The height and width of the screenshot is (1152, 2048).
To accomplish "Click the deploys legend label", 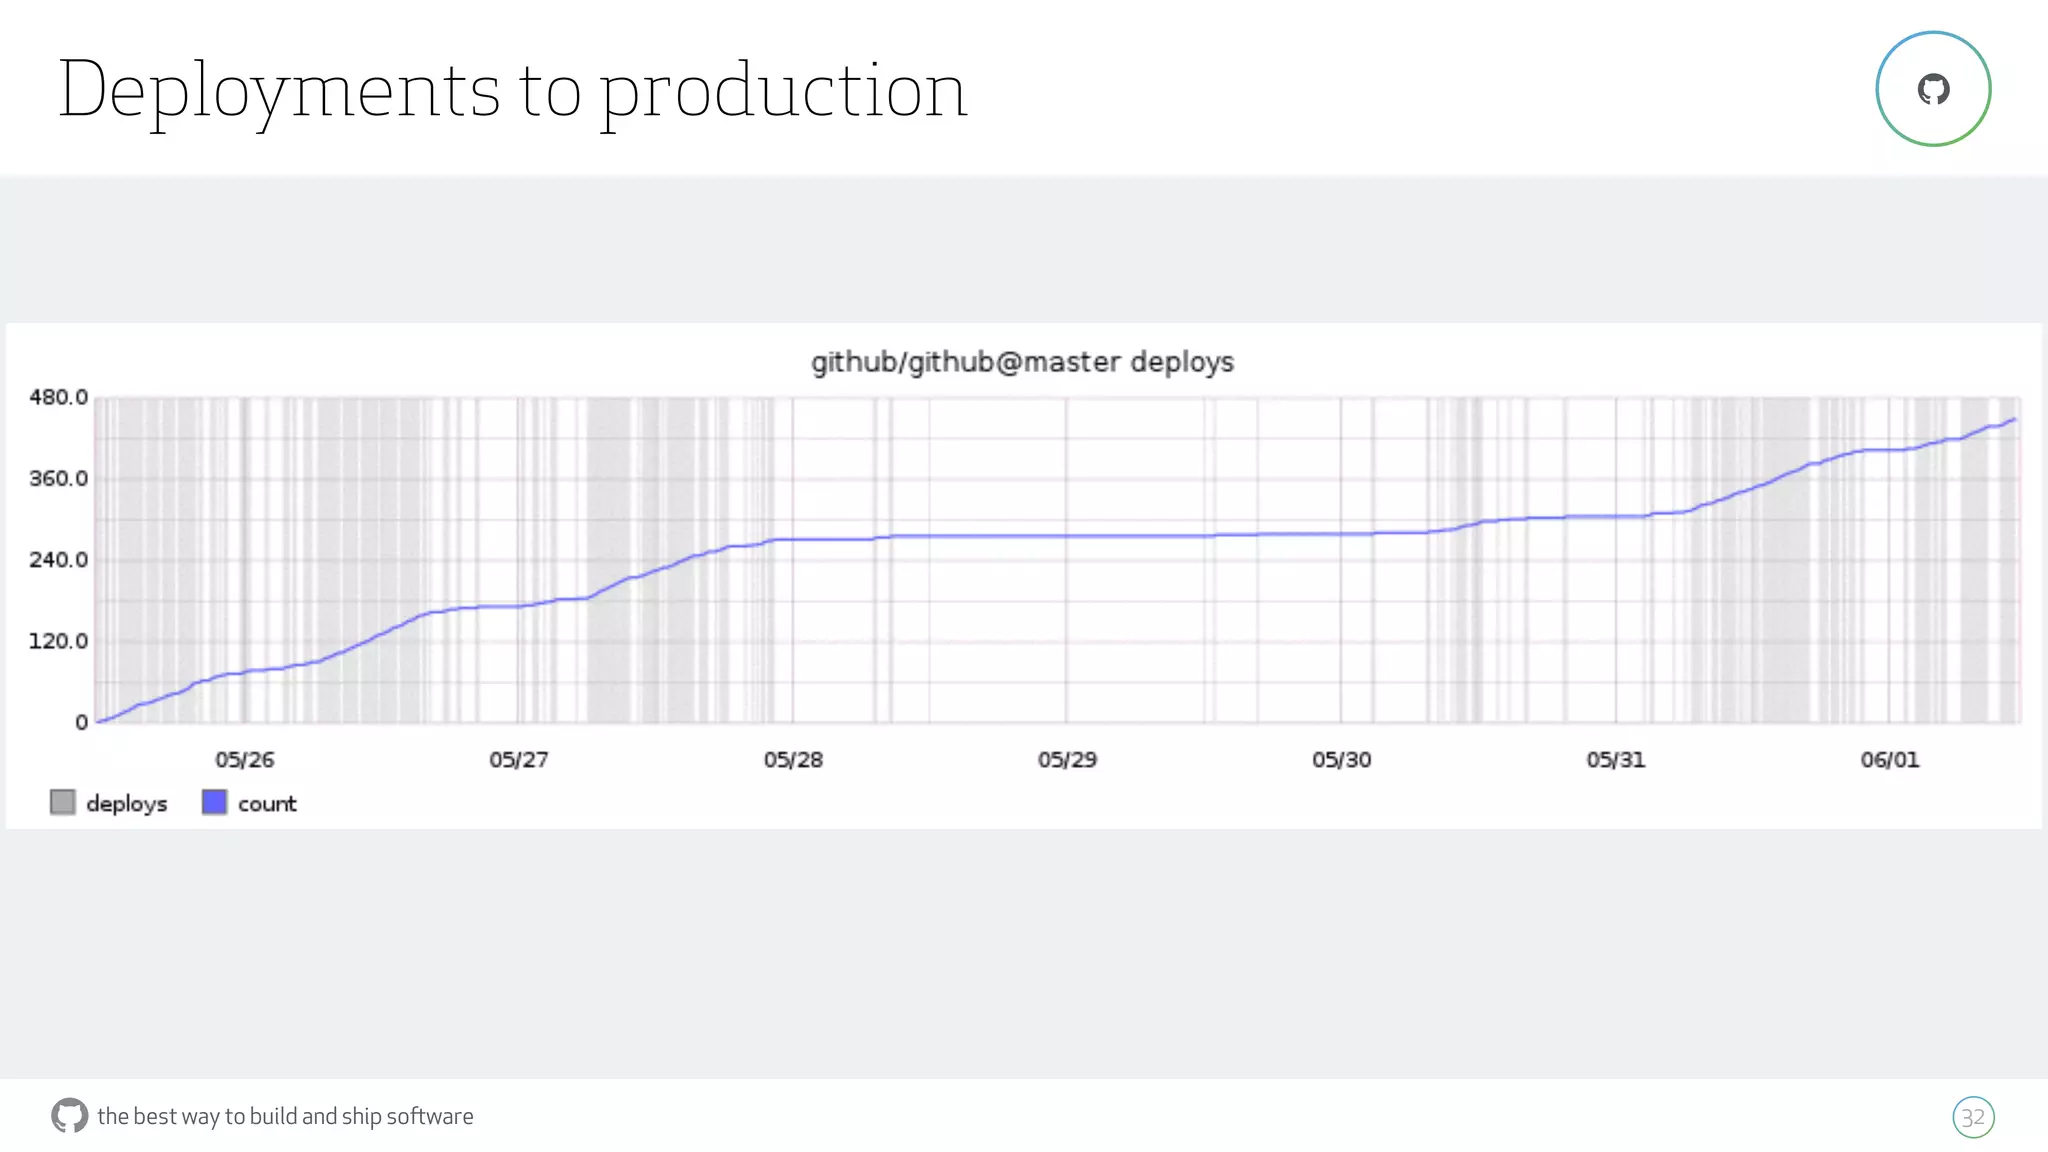I will (126, 804).
